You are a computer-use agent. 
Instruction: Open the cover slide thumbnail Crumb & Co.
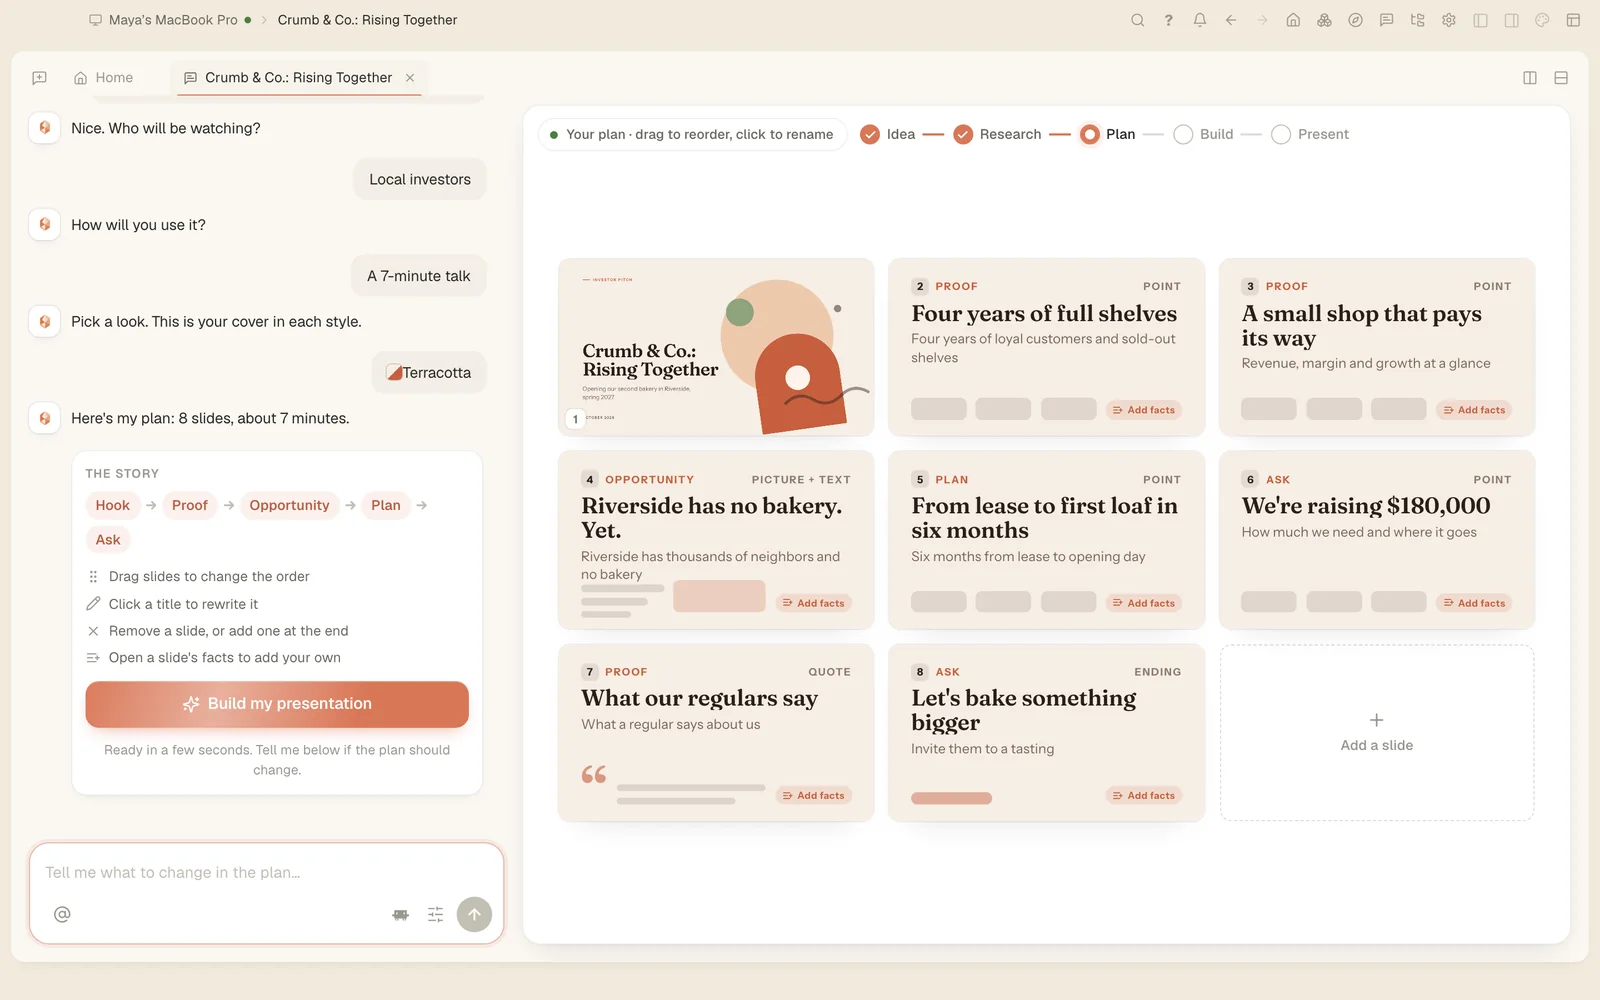click(x=716, y=347)
